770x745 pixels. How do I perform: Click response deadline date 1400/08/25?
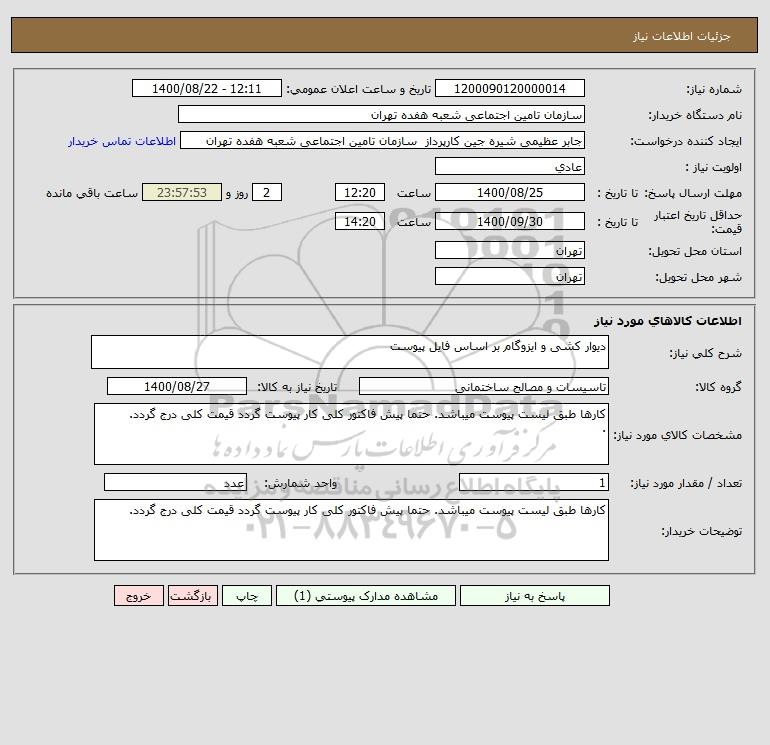[510, 193]
